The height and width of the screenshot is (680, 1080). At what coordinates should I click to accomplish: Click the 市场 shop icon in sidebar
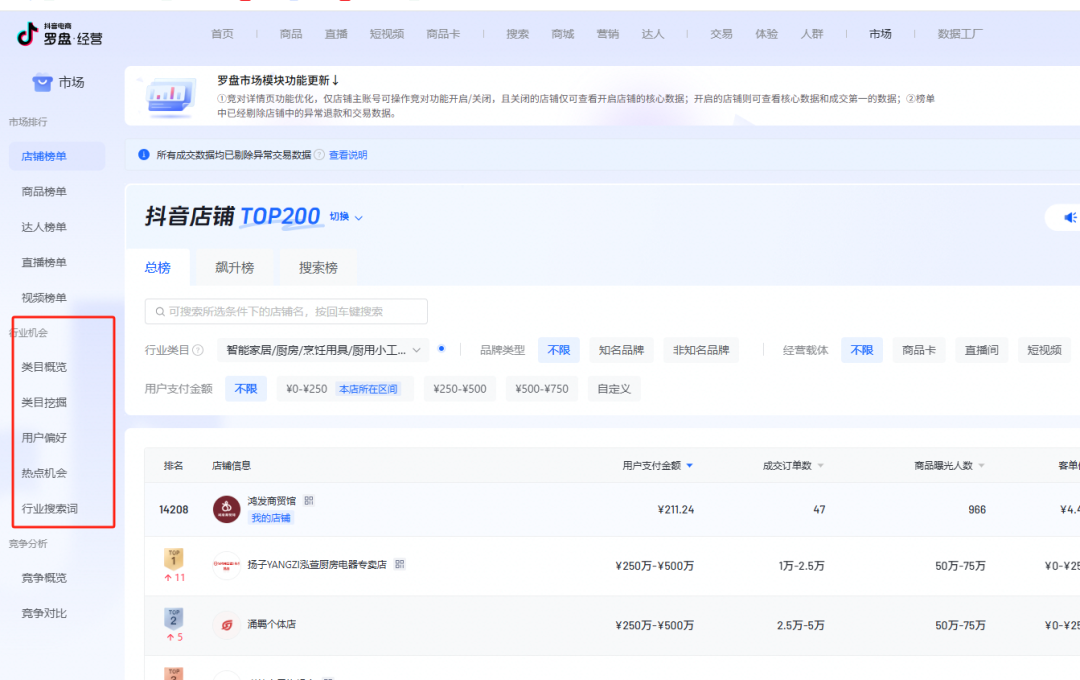(x=42, y=83)
